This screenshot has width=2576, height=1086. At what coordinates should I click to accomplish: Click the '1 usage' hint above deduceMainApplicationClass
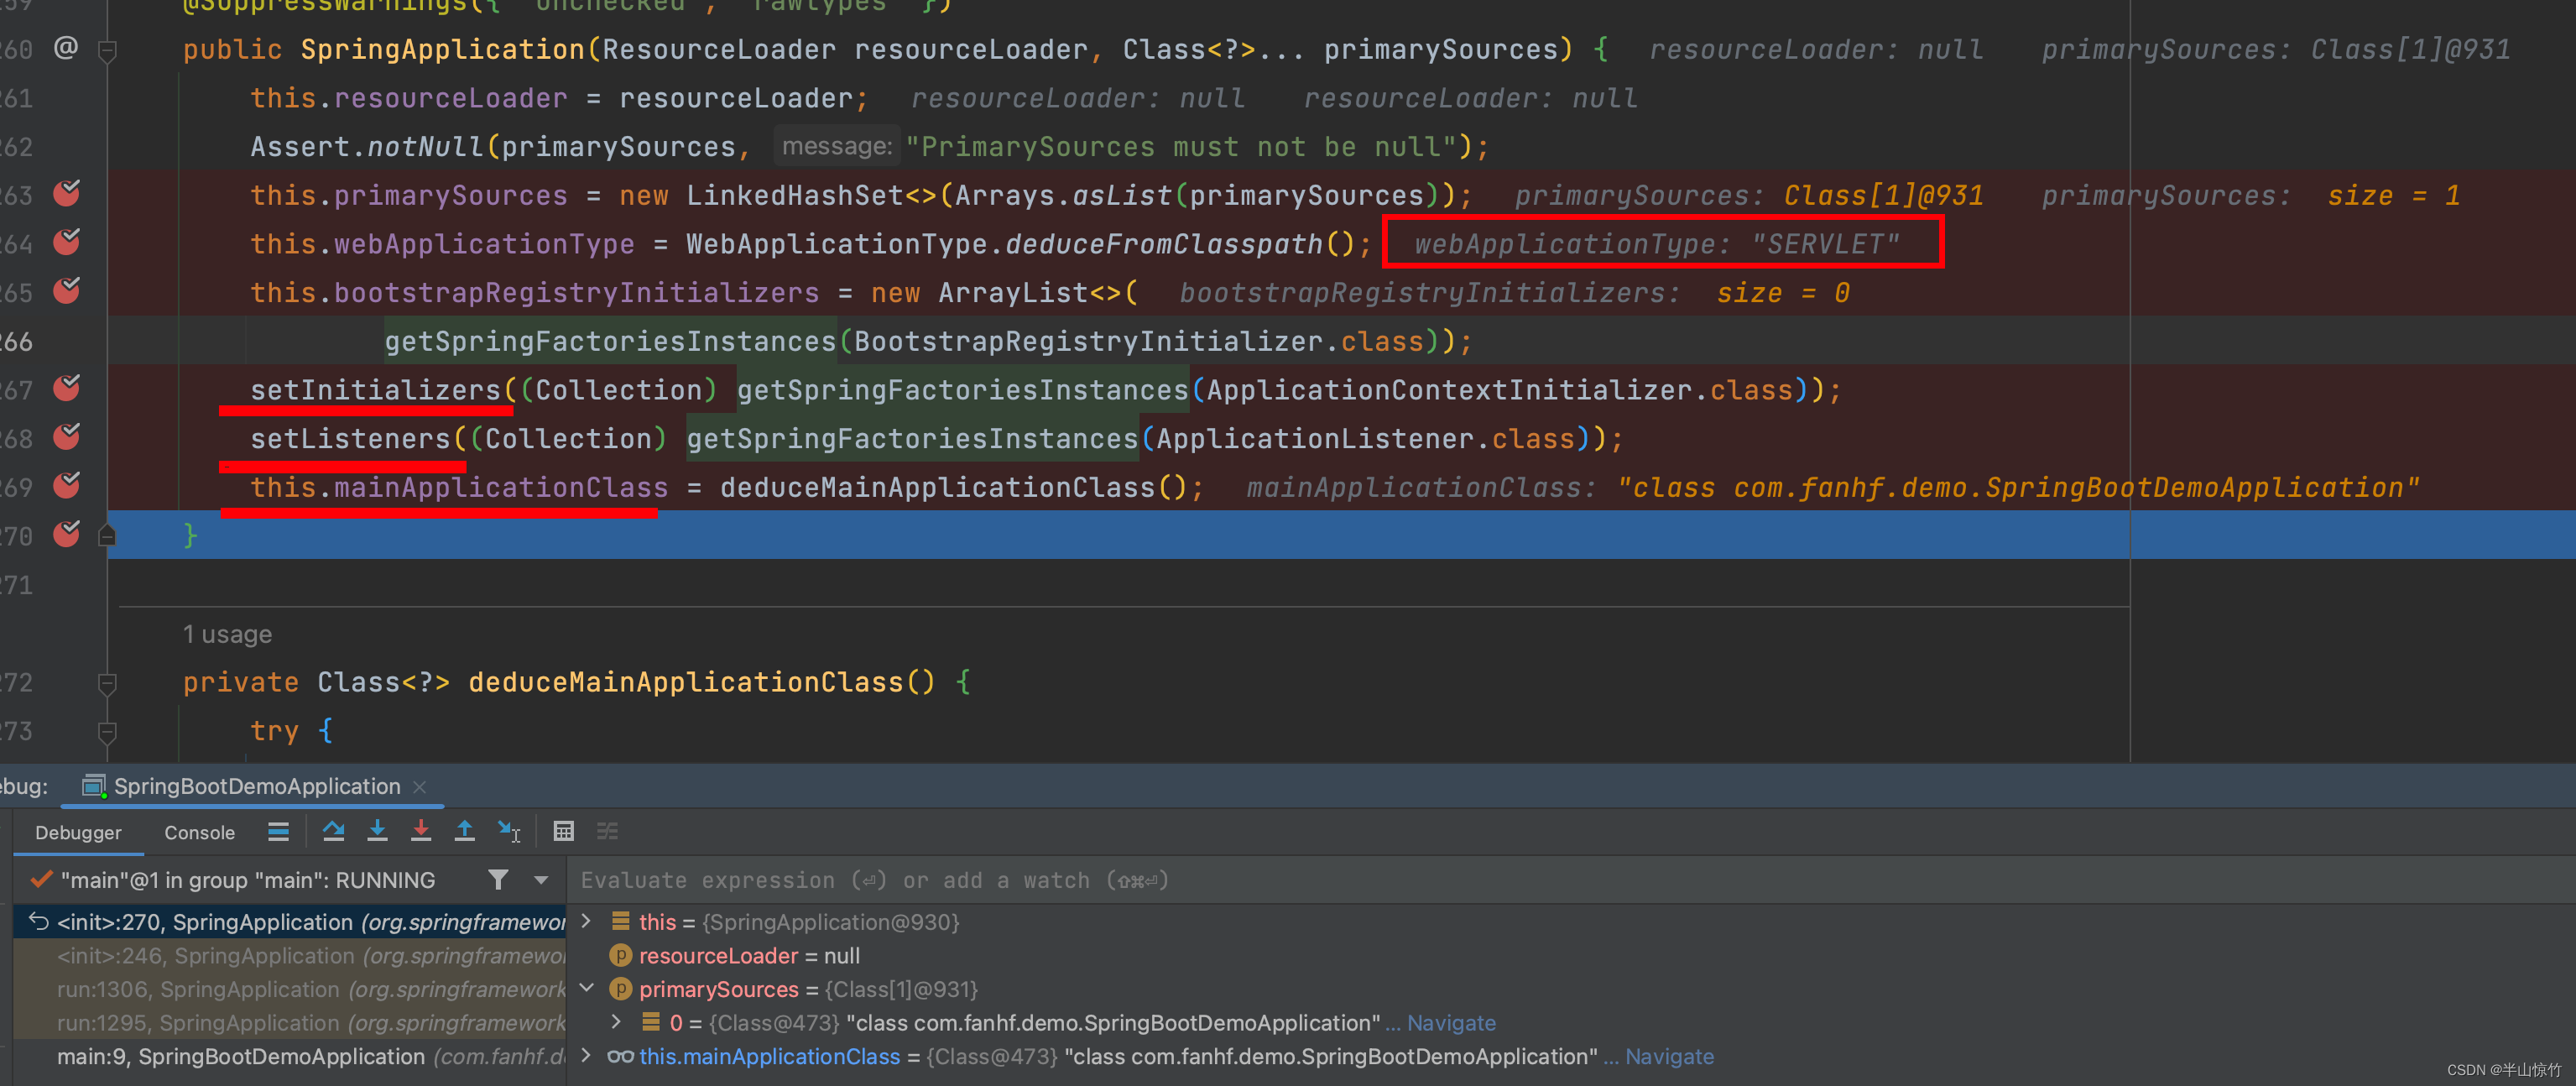click(x=228, y=635)
